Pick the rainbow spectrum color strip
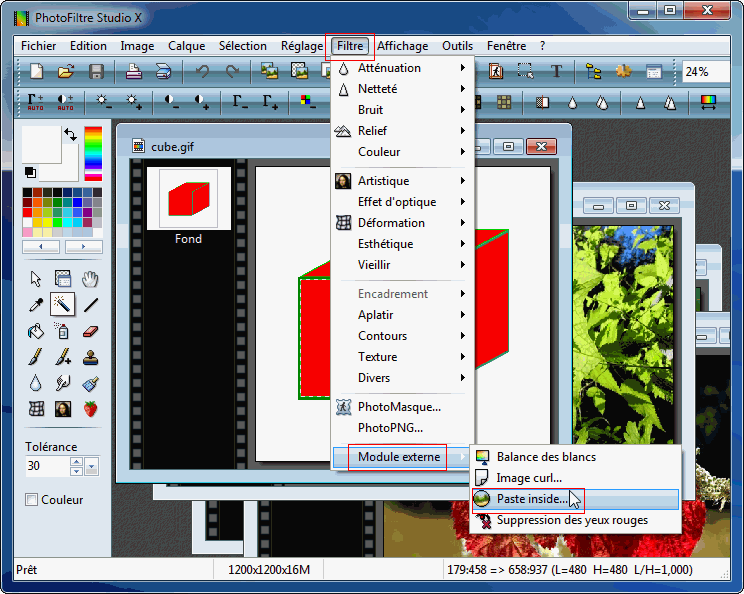This screenshot has width=744, height=594. point(93,154)
